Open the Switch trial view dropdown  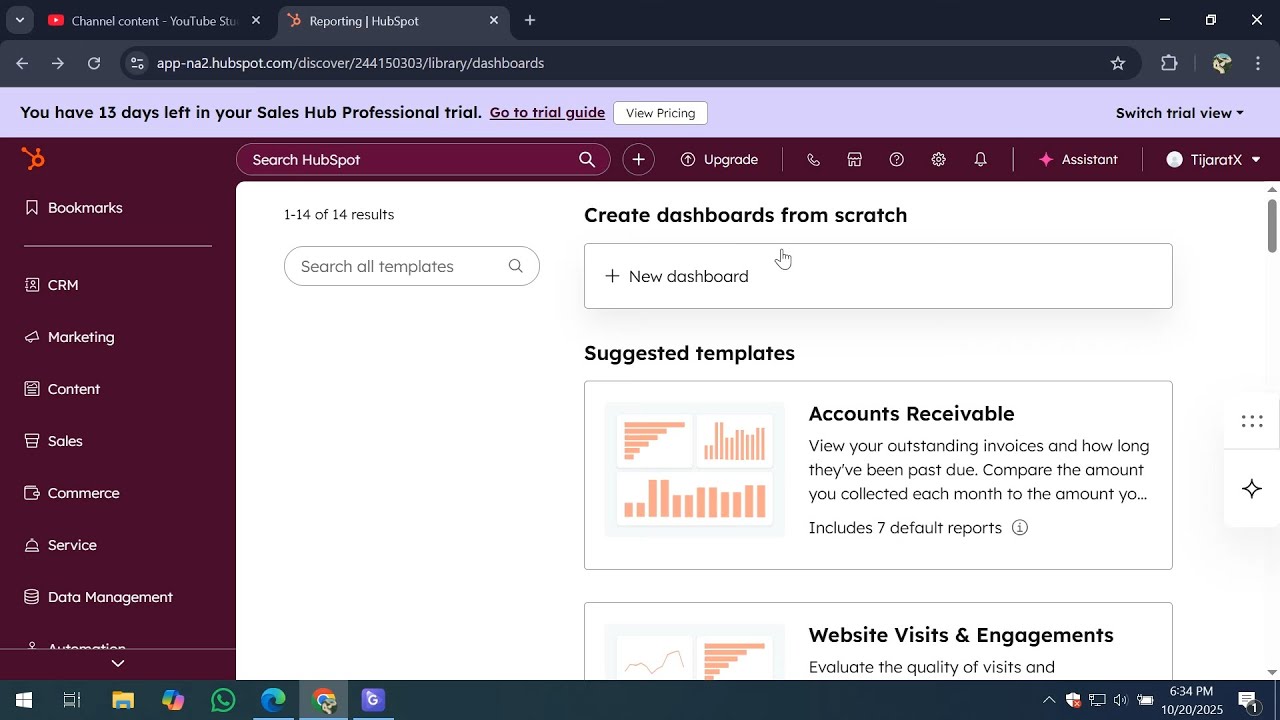click(1180, 113)
